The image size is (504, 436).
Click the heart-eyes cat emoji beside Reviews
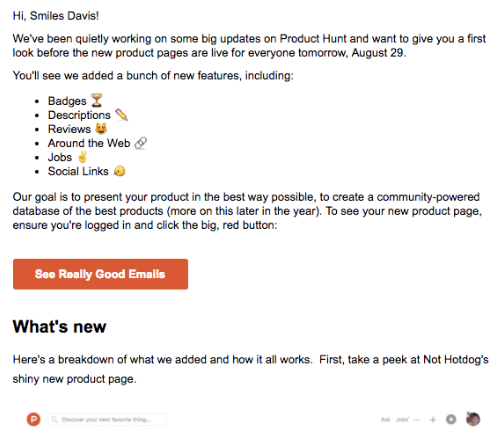(x=101, y=128)
